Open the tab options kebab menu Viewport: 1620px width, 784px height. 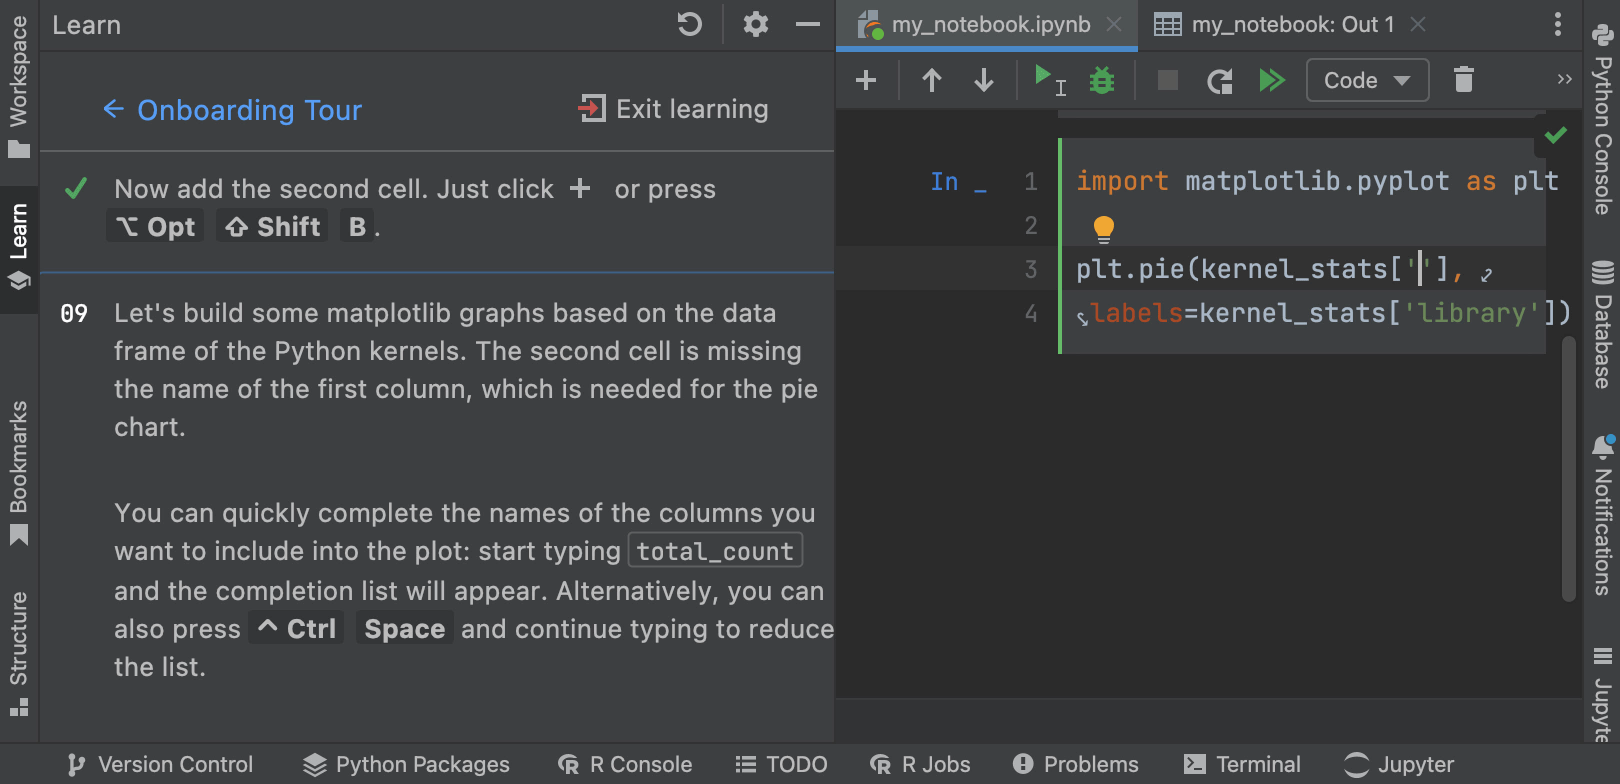[1557, 24]
